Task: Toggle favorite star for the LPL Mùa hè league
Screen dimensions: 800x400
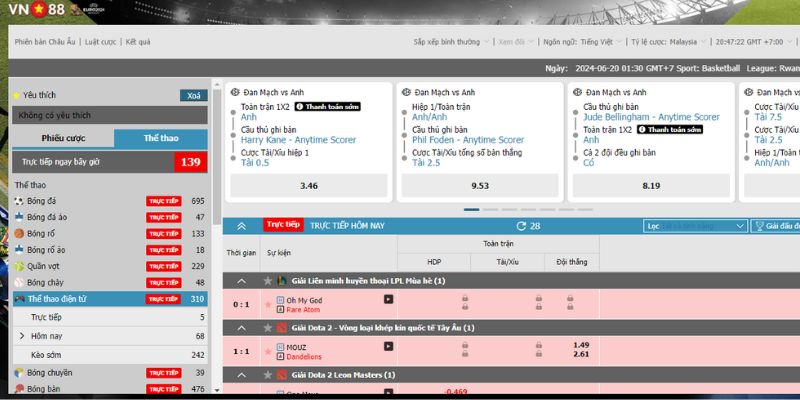Action: (x=267, y=281)
